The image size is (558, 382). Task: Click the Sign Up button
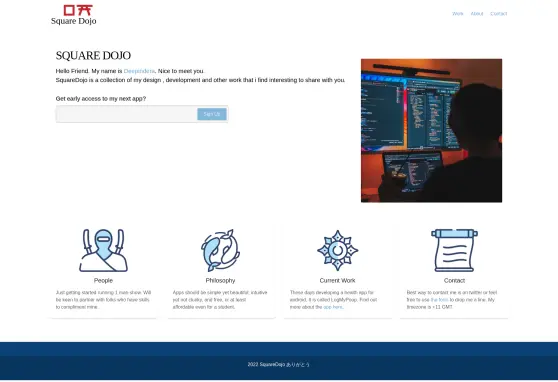(212, 114)
